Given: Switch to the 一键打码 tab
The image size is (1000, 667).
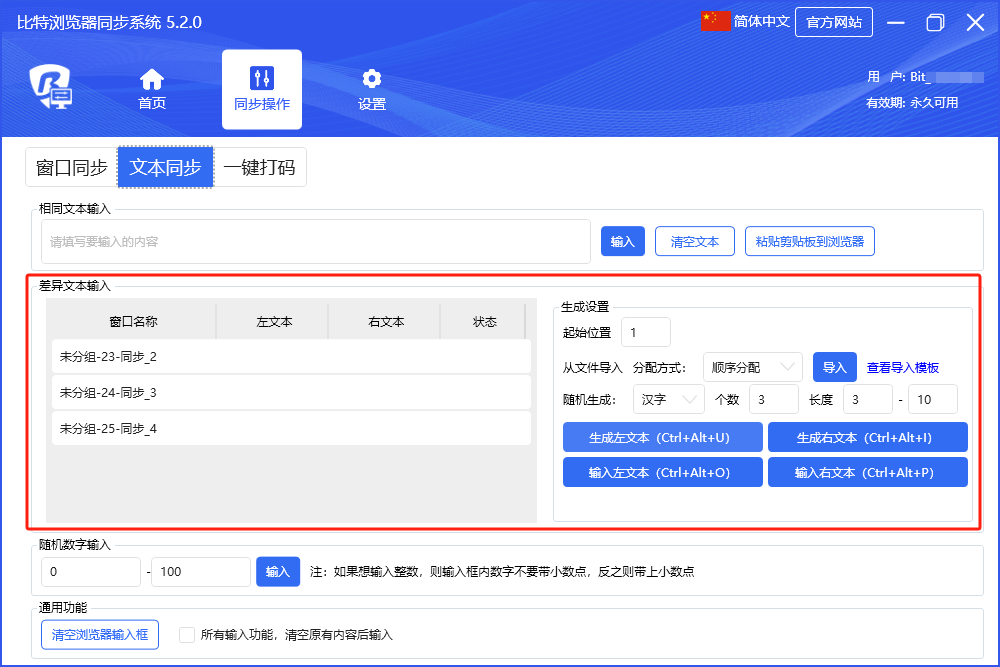Looking at the screenshot, I should [x=259, y=167].
